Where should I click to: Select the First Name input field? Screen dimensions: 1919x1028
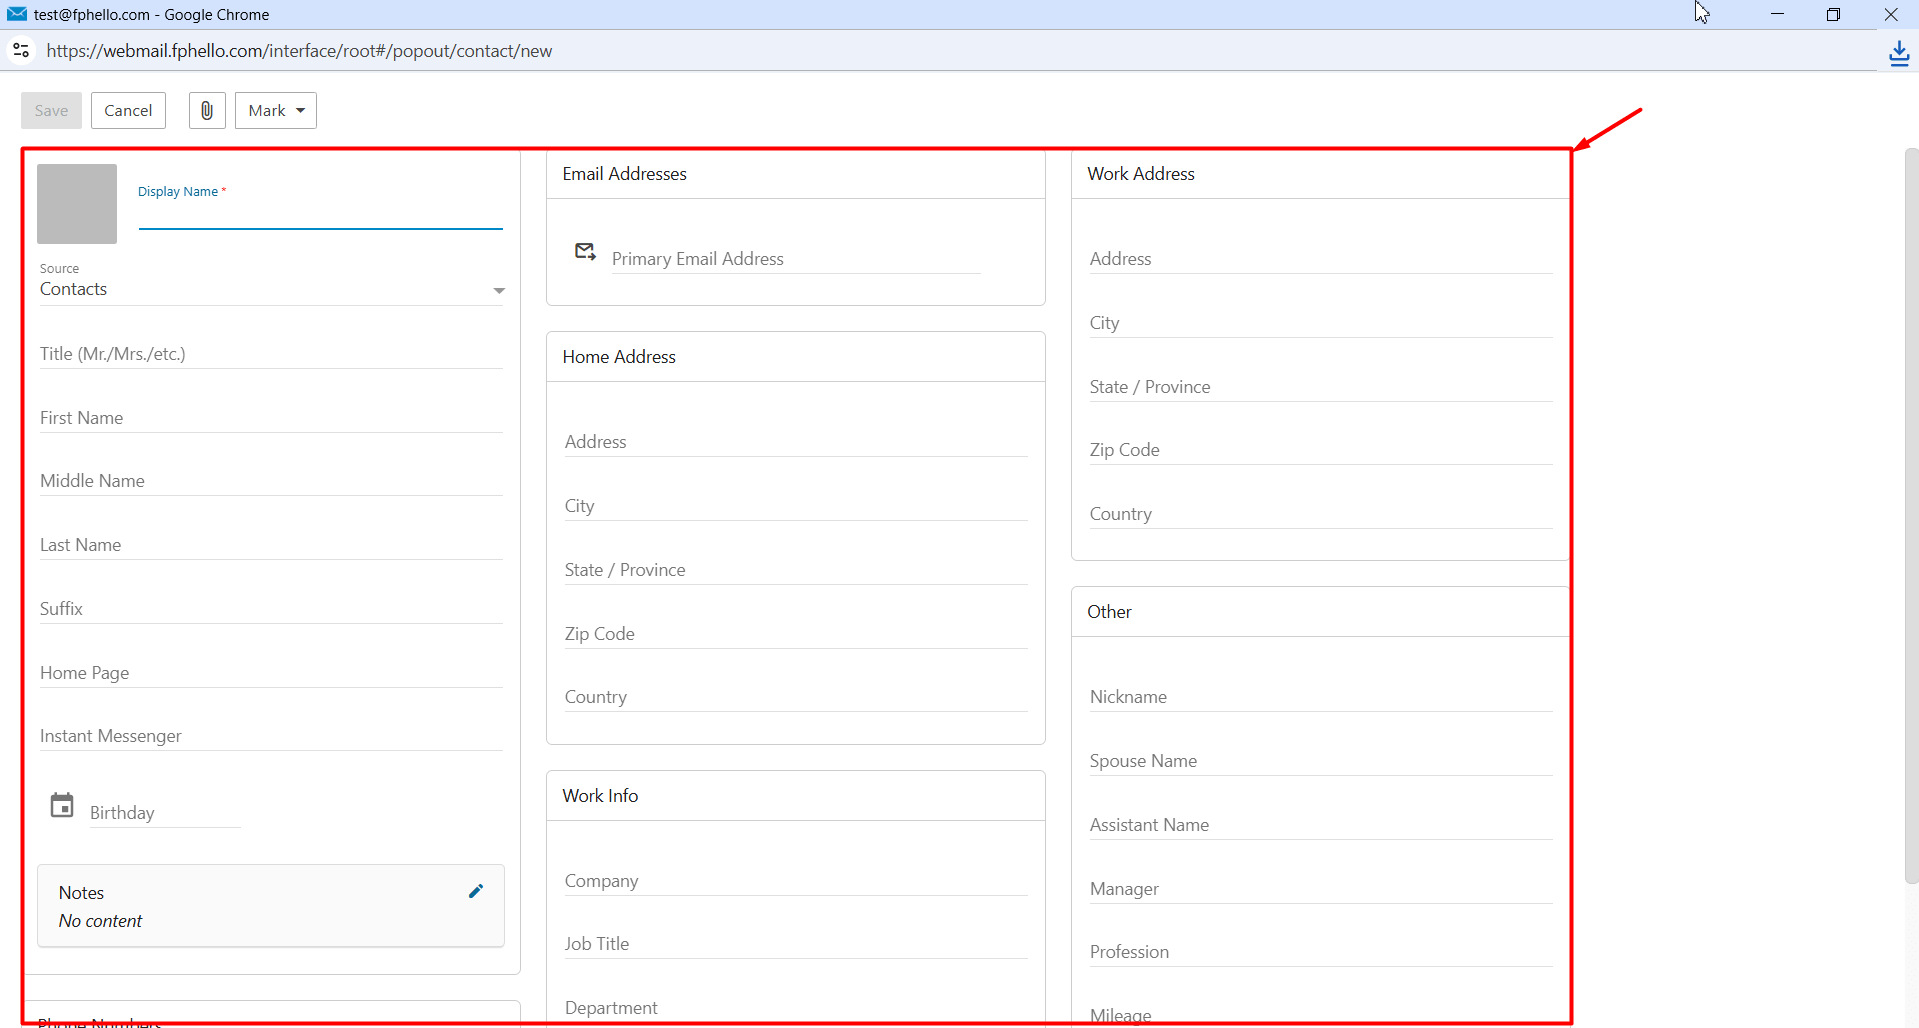(x=271, y=418)
